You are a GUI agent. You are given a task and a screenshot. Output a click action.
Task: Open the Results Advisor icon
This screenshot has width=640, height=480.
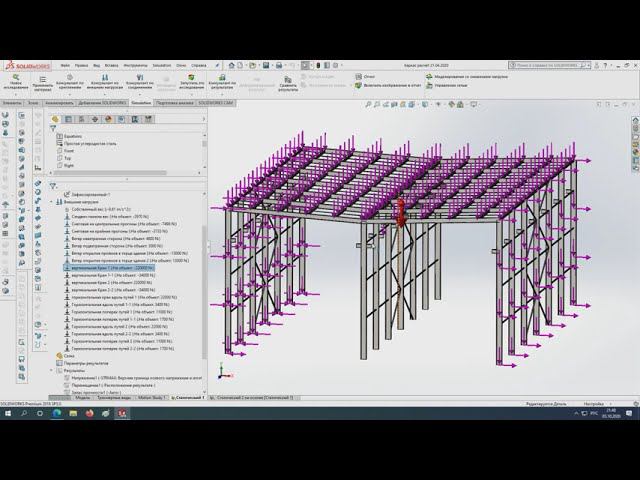point(222,77)
